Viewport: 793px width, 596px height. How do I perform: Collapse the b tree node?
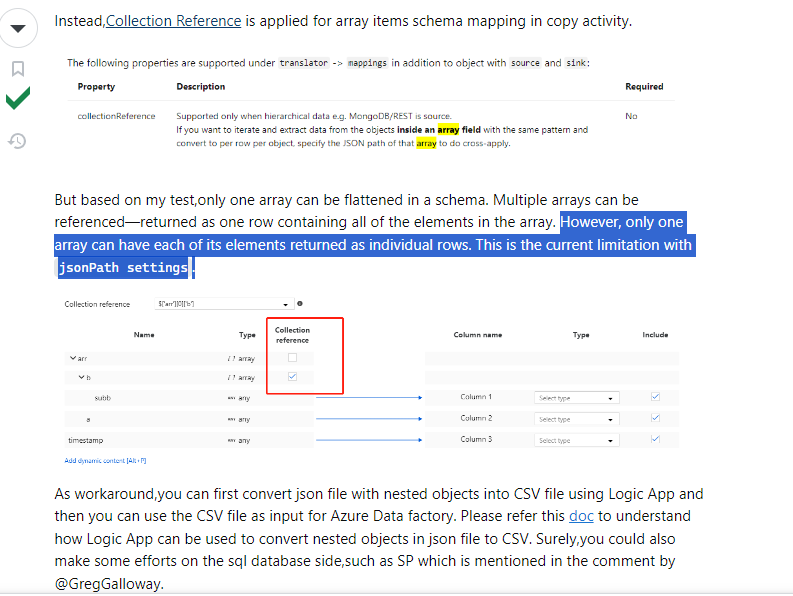(81, 377)
